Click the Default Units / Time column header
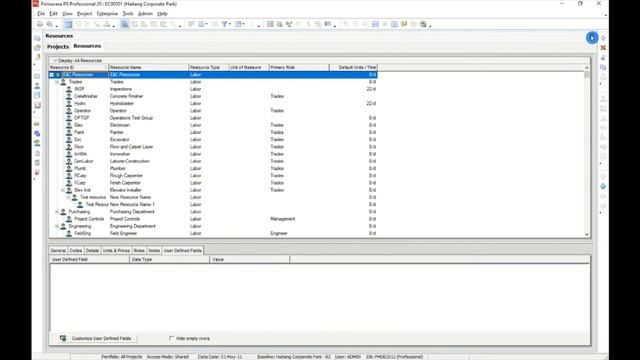640x360 pixels. [353, 67]
